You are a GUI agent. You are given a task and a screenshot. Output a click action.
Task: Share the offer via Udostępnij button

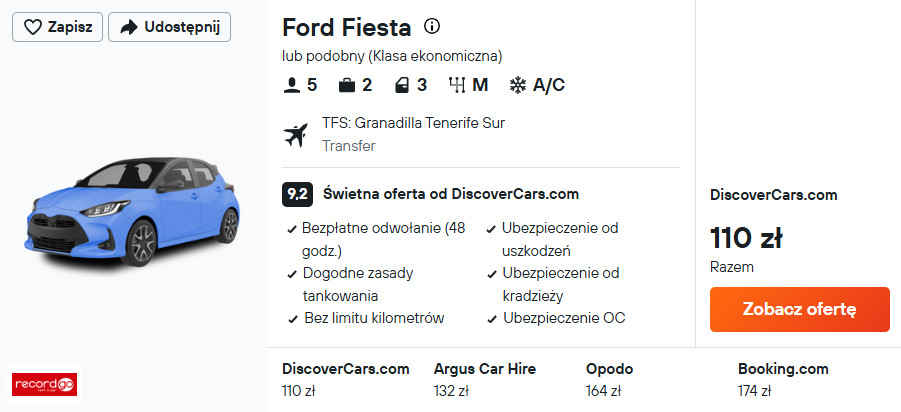click(169, 27)
